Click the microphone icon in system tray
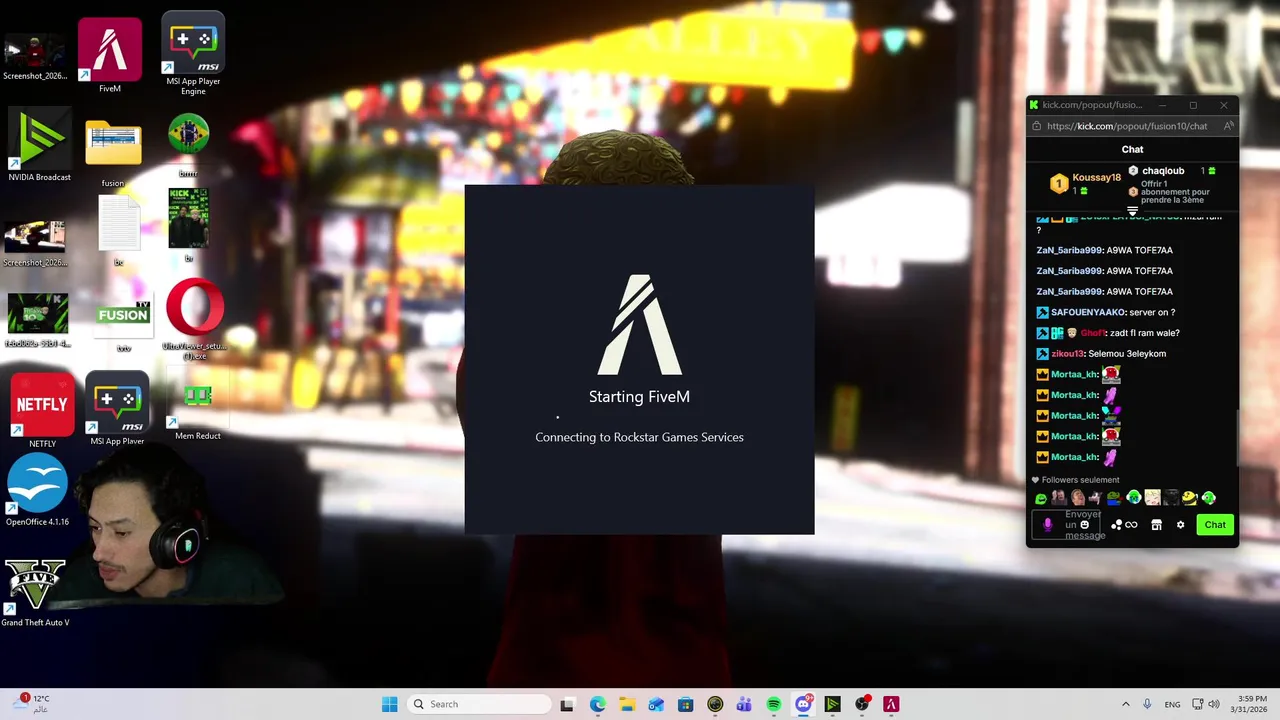The image size is (1280, 720). 1147,704
